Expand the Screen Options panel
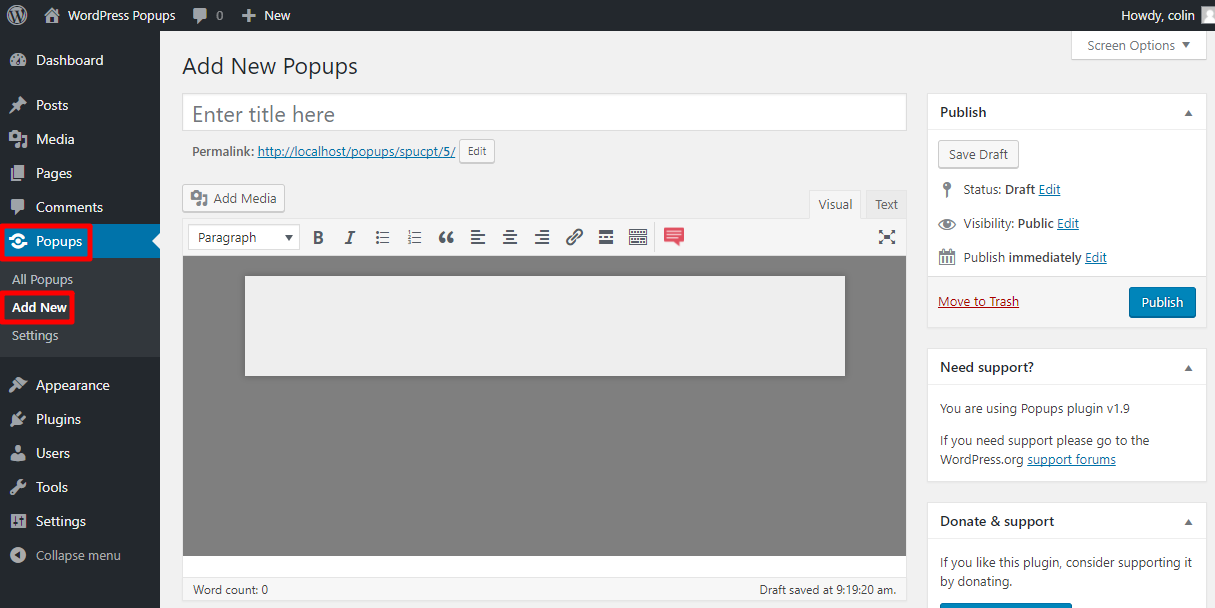This screenshot has height=608, width=1215. pyautogui.click(x=1138, y=45)
